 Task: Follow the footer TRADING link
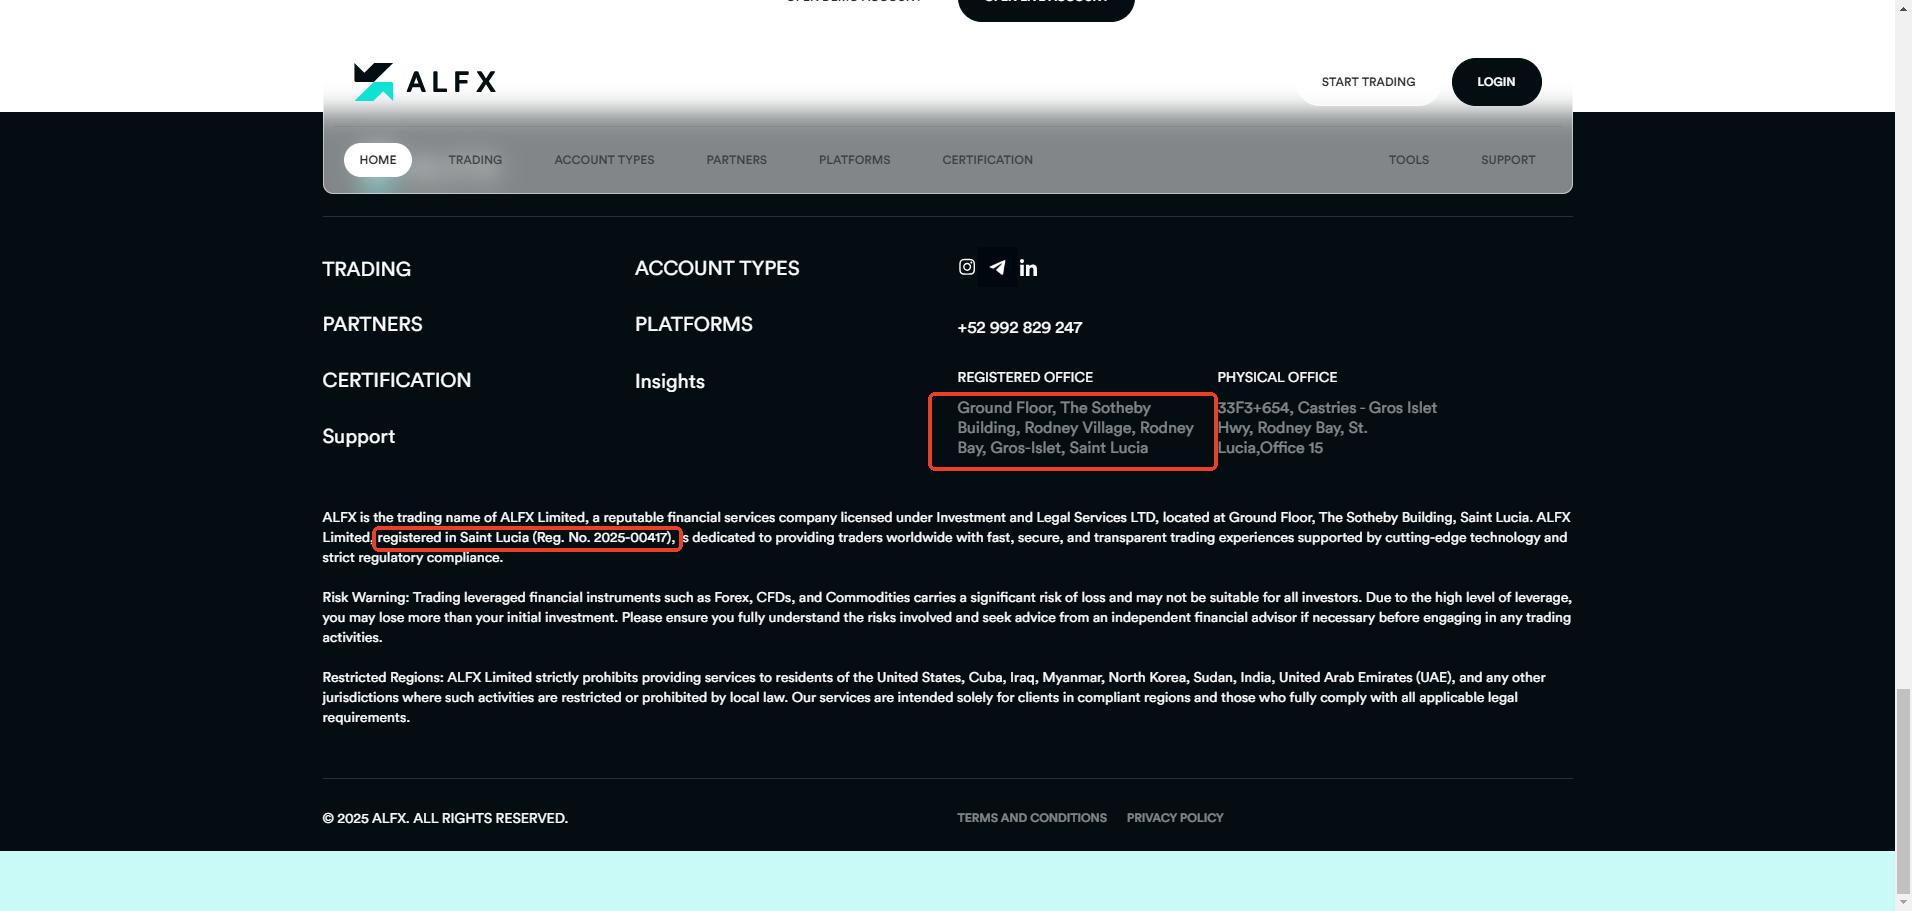pos(366,269)
